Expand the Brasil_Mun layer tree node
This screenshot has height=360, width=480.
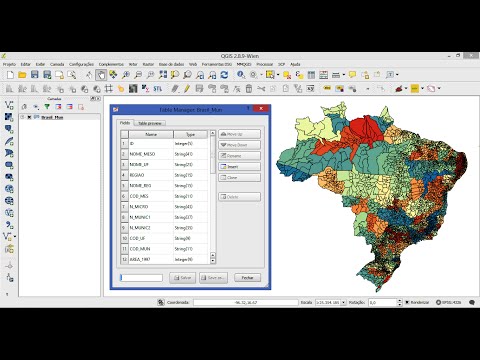coord(22,117)
